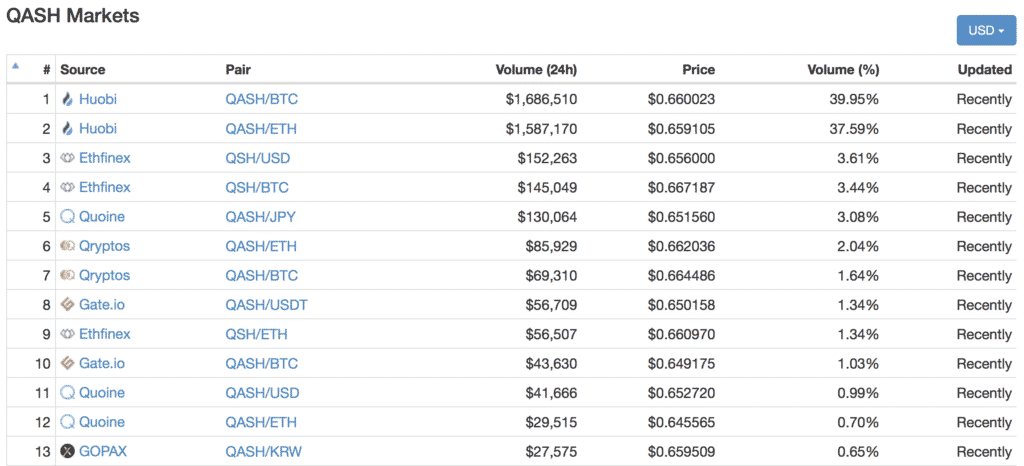Open the QASH/USD pair link
The height and width of the screenshot is (466, 1024).
click(x=263, y=393)
